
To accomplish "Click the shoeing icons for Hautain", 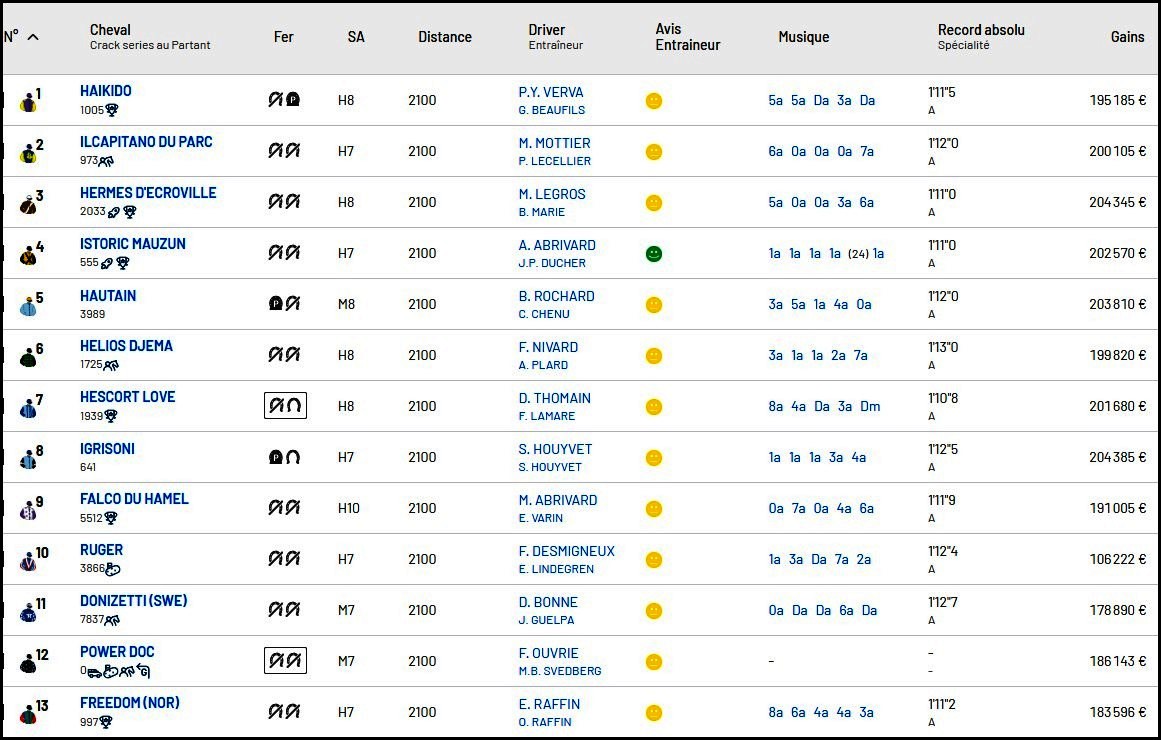I will [x=284, y=304].
